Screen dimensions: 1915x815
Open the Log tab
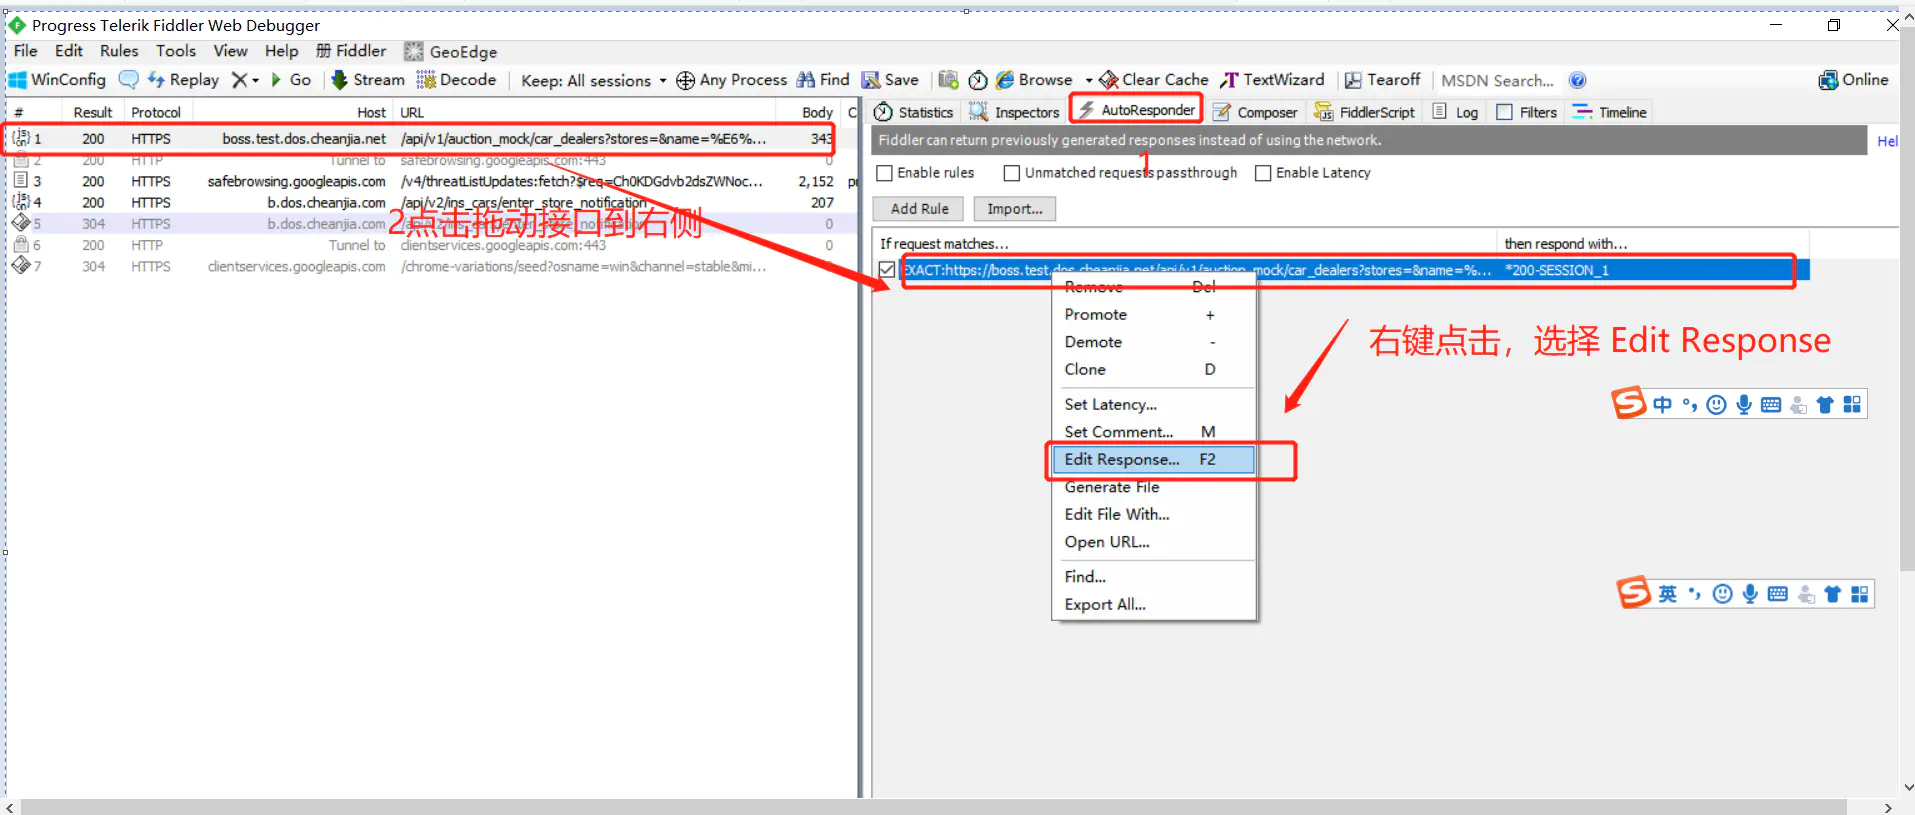[1455, 112]
